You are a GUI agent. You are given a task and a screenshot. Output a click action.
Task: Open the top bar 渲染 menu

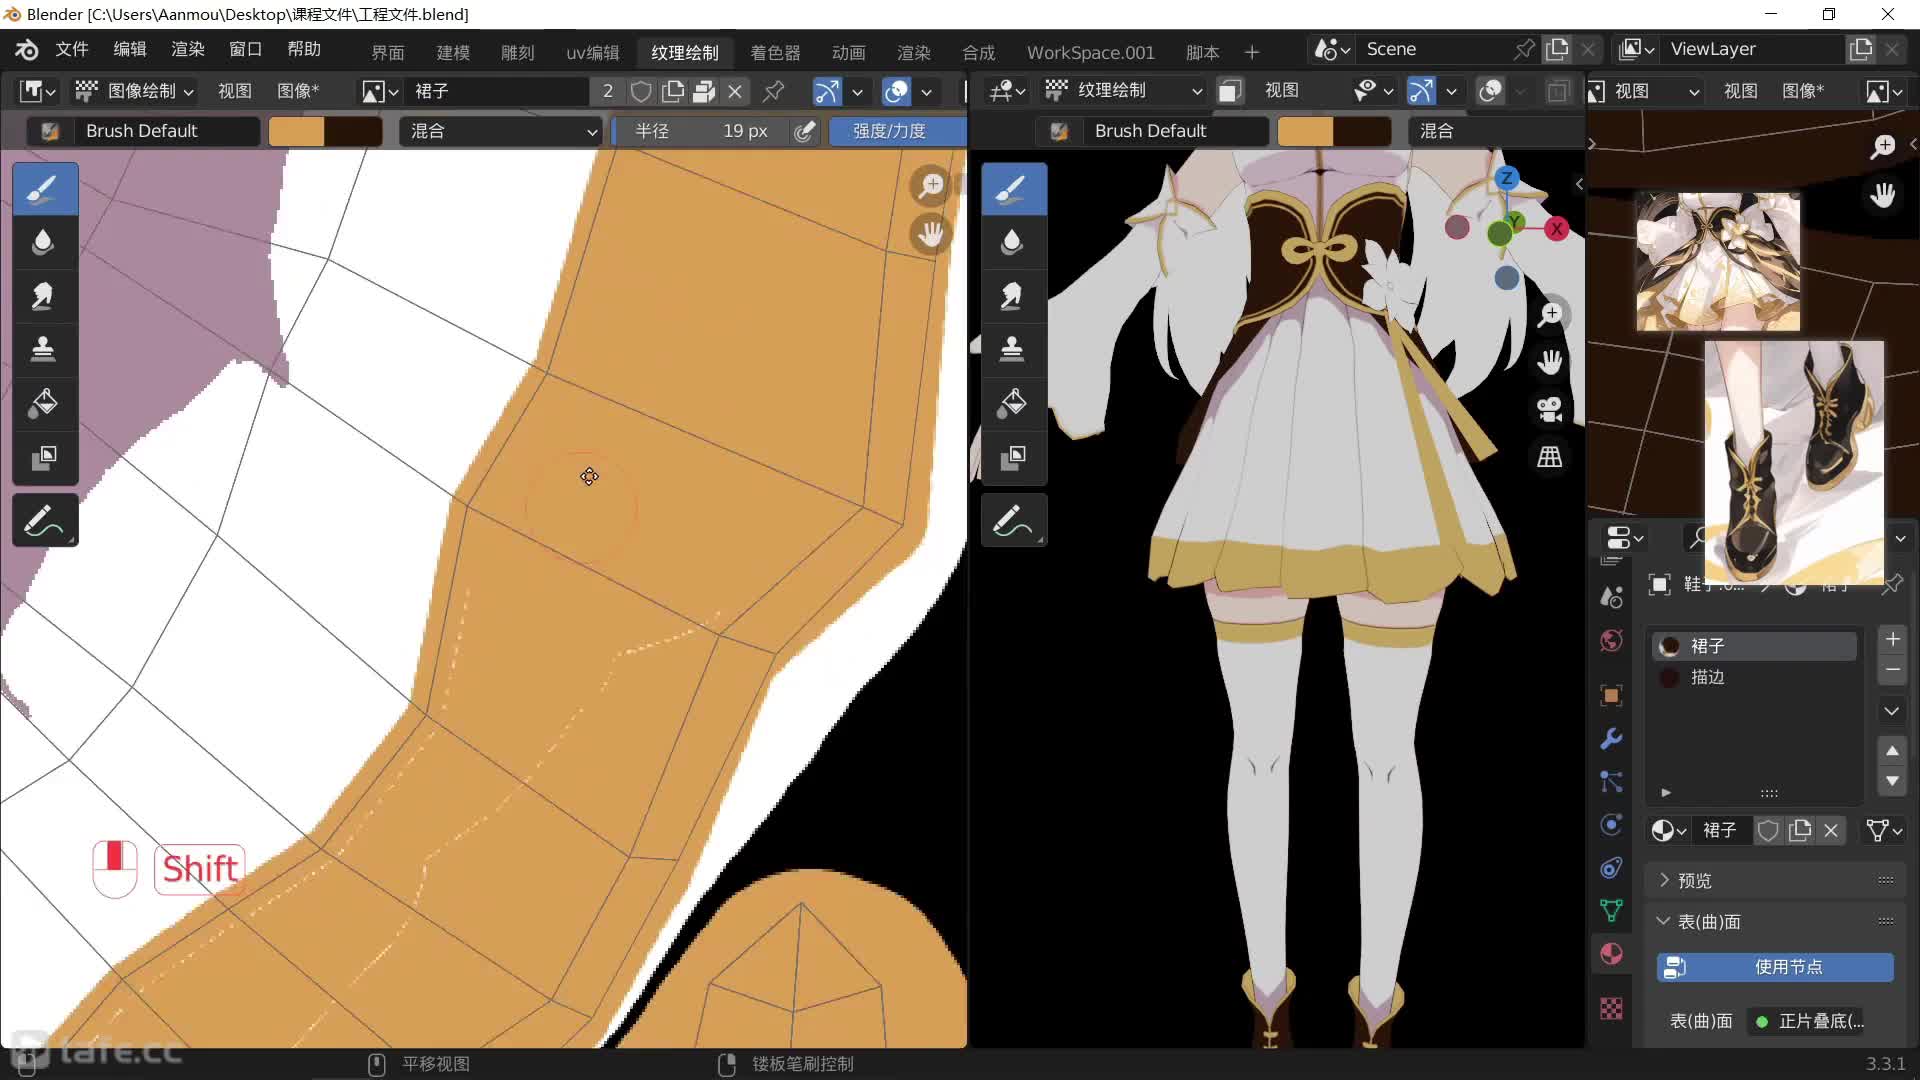coord(188,49)
